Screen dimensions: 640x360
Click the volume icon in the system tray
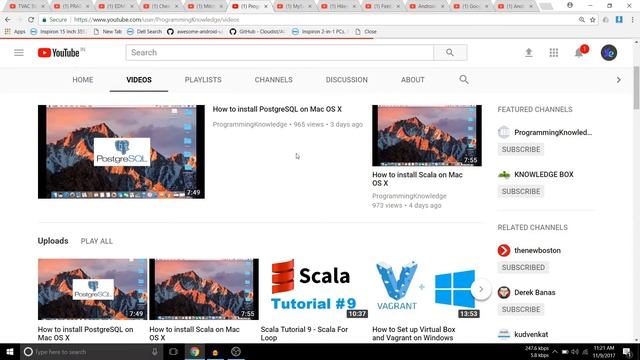575,352
